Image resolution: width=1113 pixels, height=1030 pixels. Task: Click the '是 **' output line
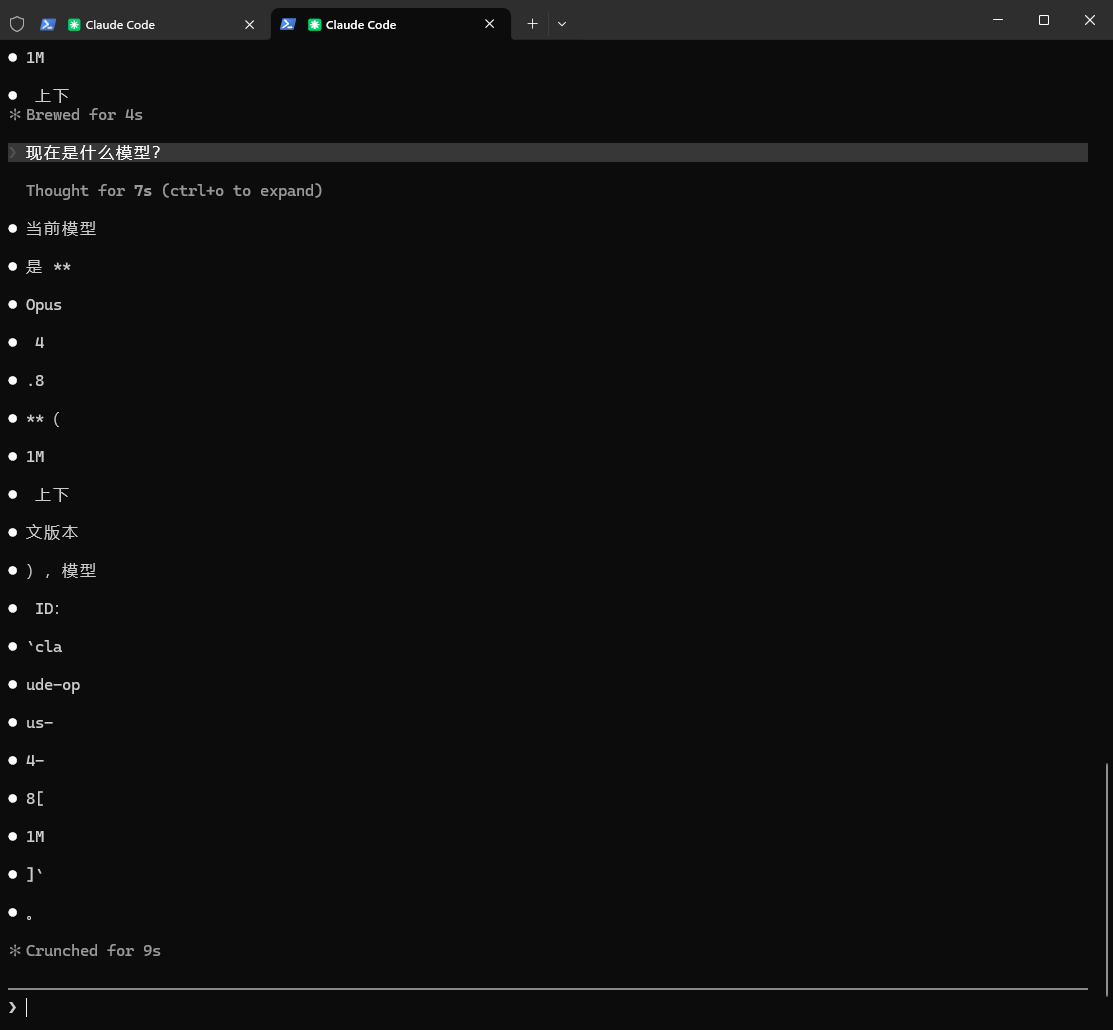48,267
